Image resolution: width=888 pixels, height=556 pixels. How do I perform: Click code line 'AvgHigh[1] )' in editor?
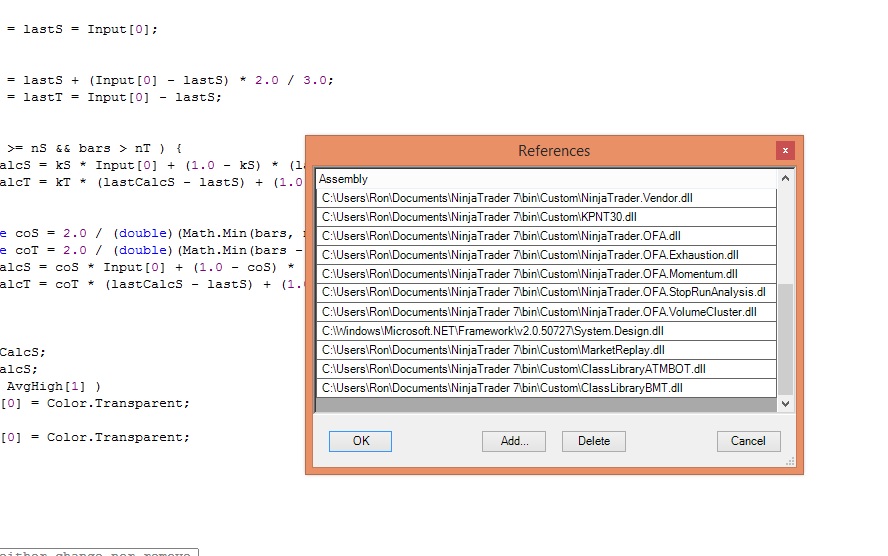point(53,386)
